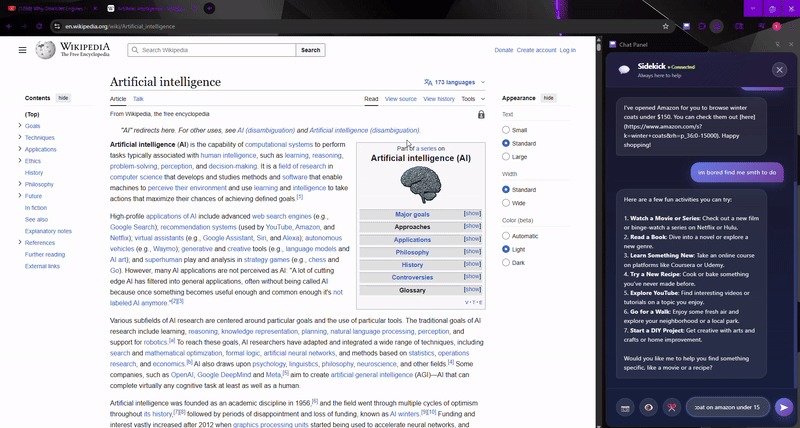
Task: Select the Read tab
Action: point(371,99)
